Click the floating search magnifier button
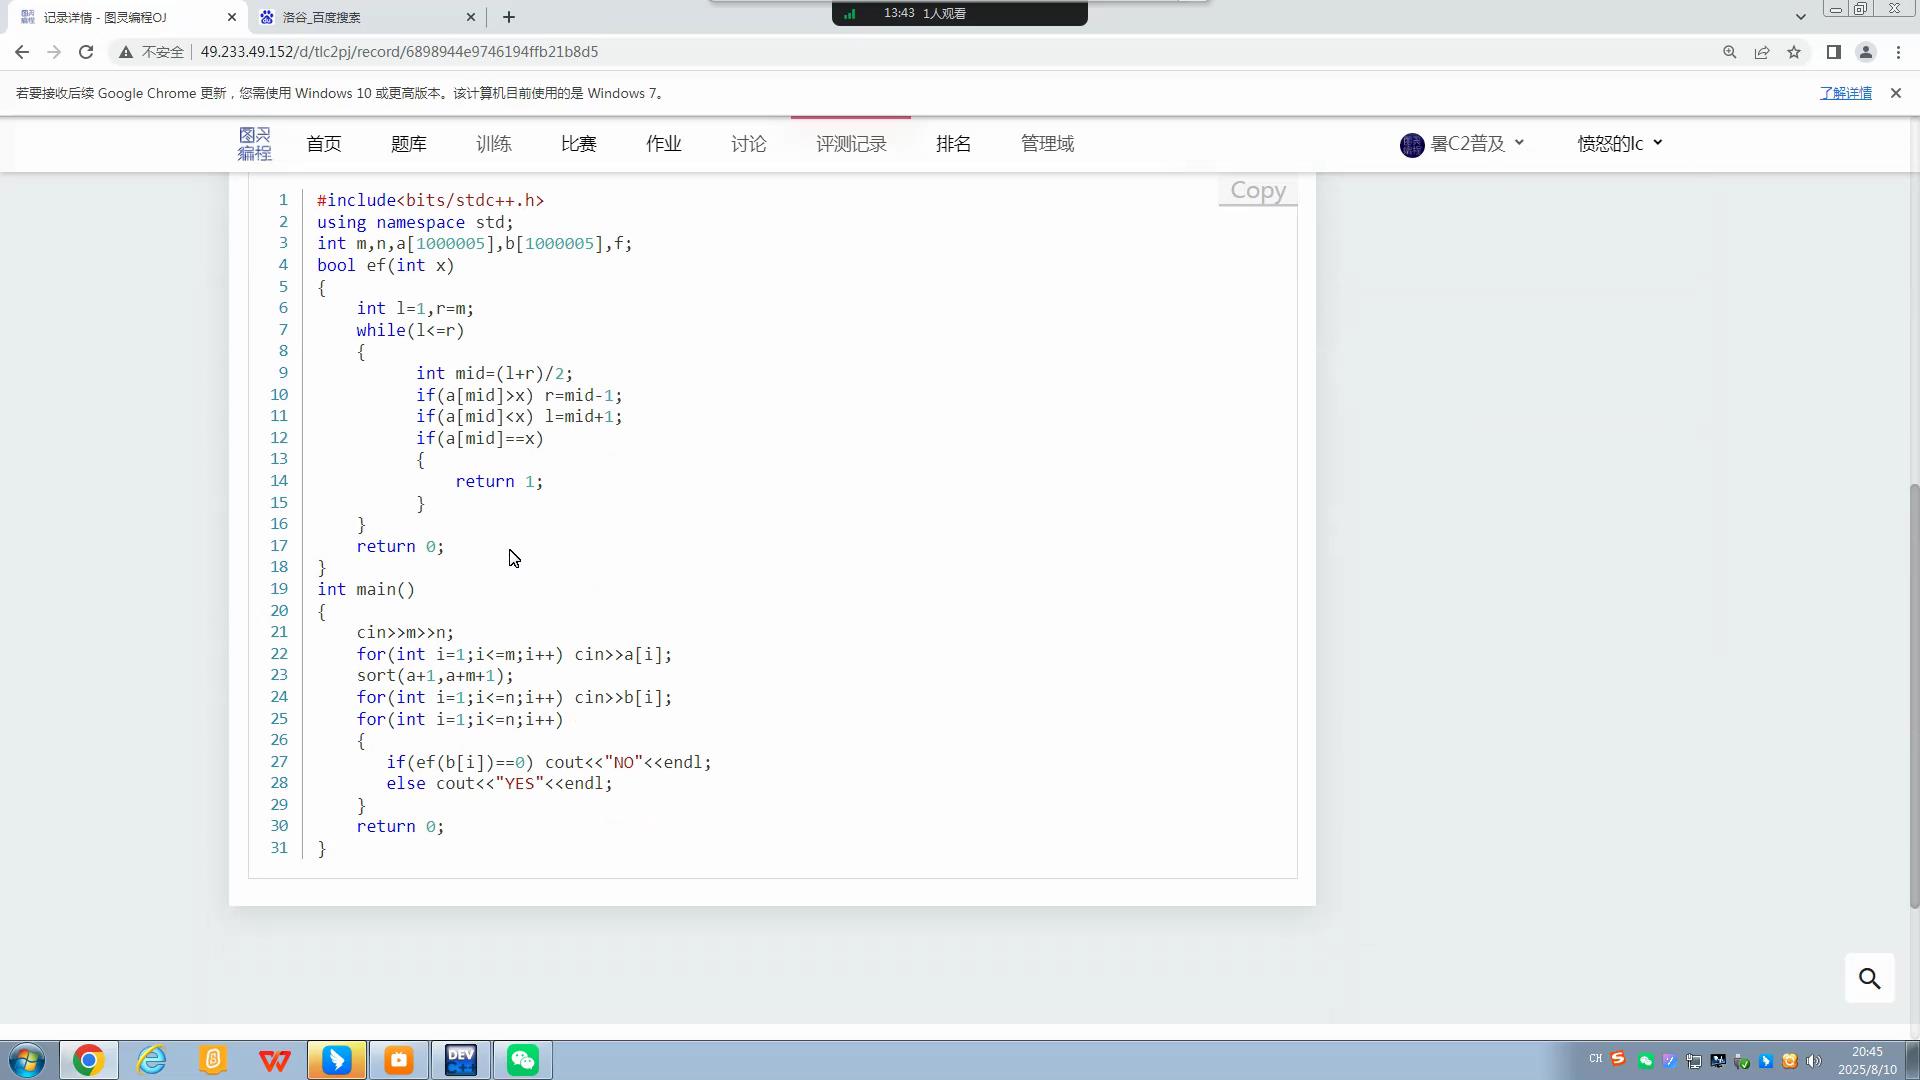Viewport: 1920px width, 1080px height. click(1869, 978)
